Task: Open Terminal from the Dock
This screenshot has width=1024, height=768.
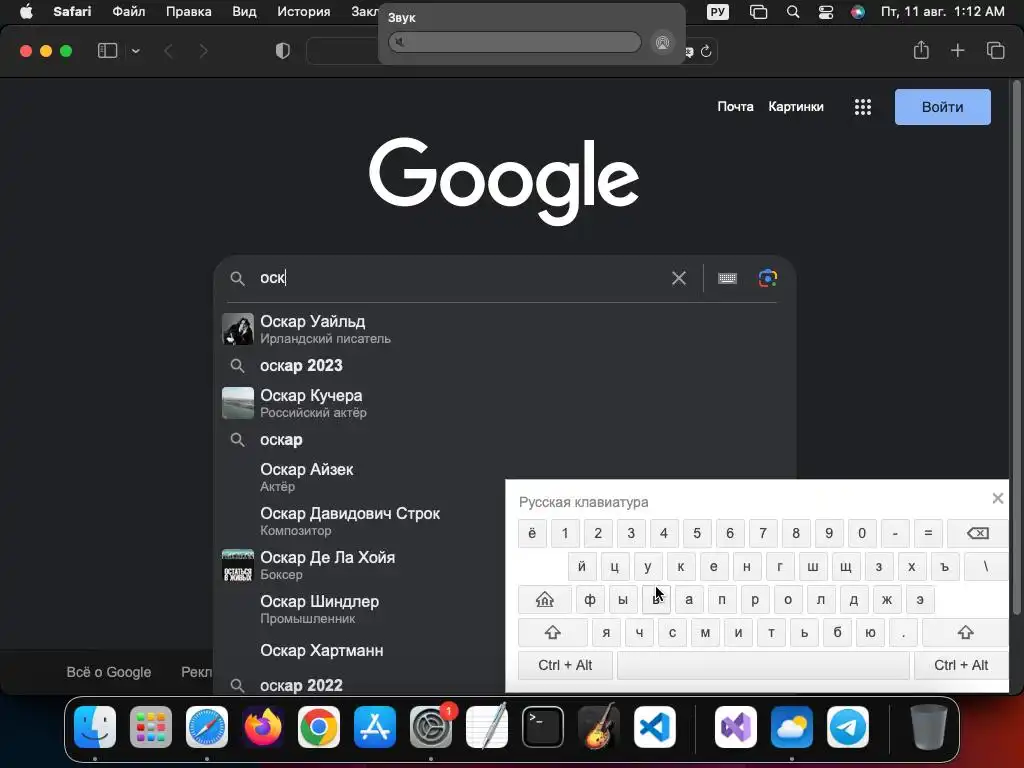Action: click(543, 727)
